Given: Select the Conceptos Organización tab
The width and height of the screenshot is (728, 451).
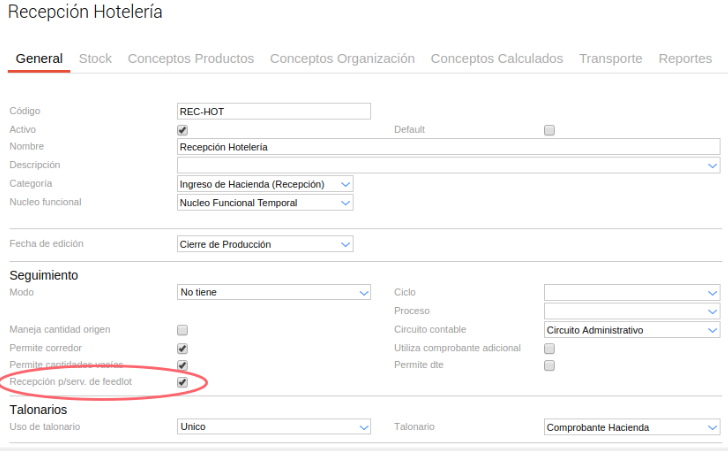Looking at the screenshot, I should click(342, 59).
